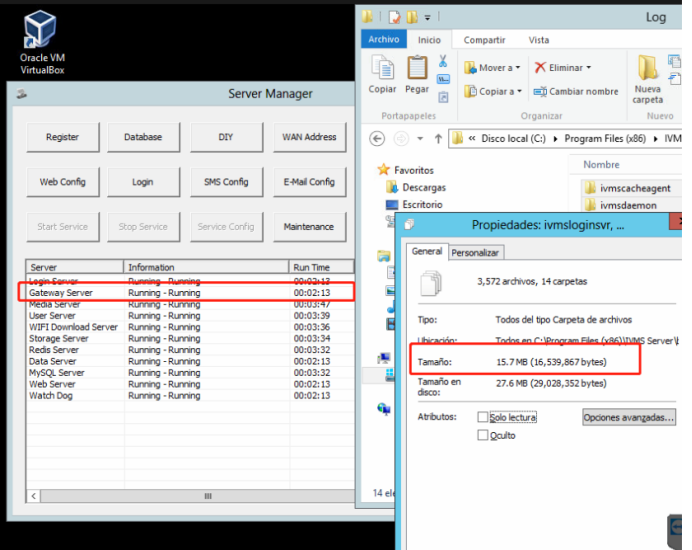Click the scissors Cut icon in ribbon

(443, 61)
